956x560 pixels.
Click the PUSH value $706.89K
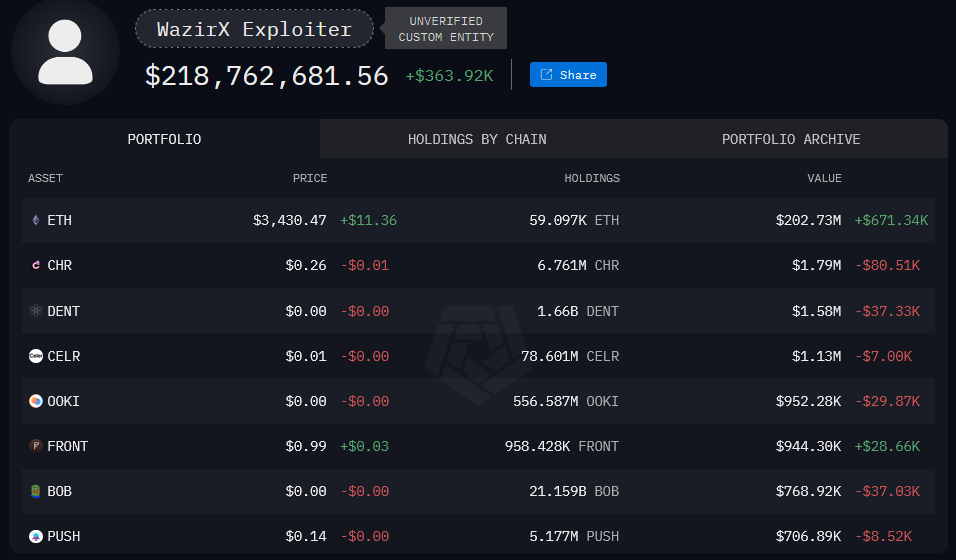(808, 536)
